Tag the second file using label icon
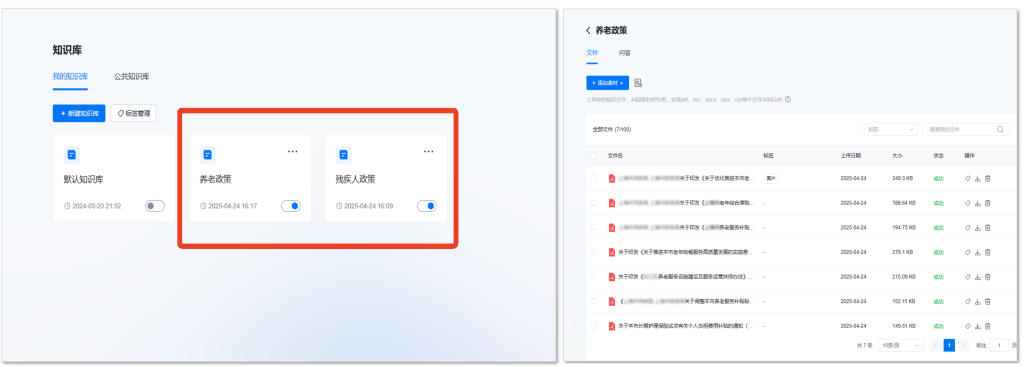This screenshot has height=367, width=1024. point(968,203)
